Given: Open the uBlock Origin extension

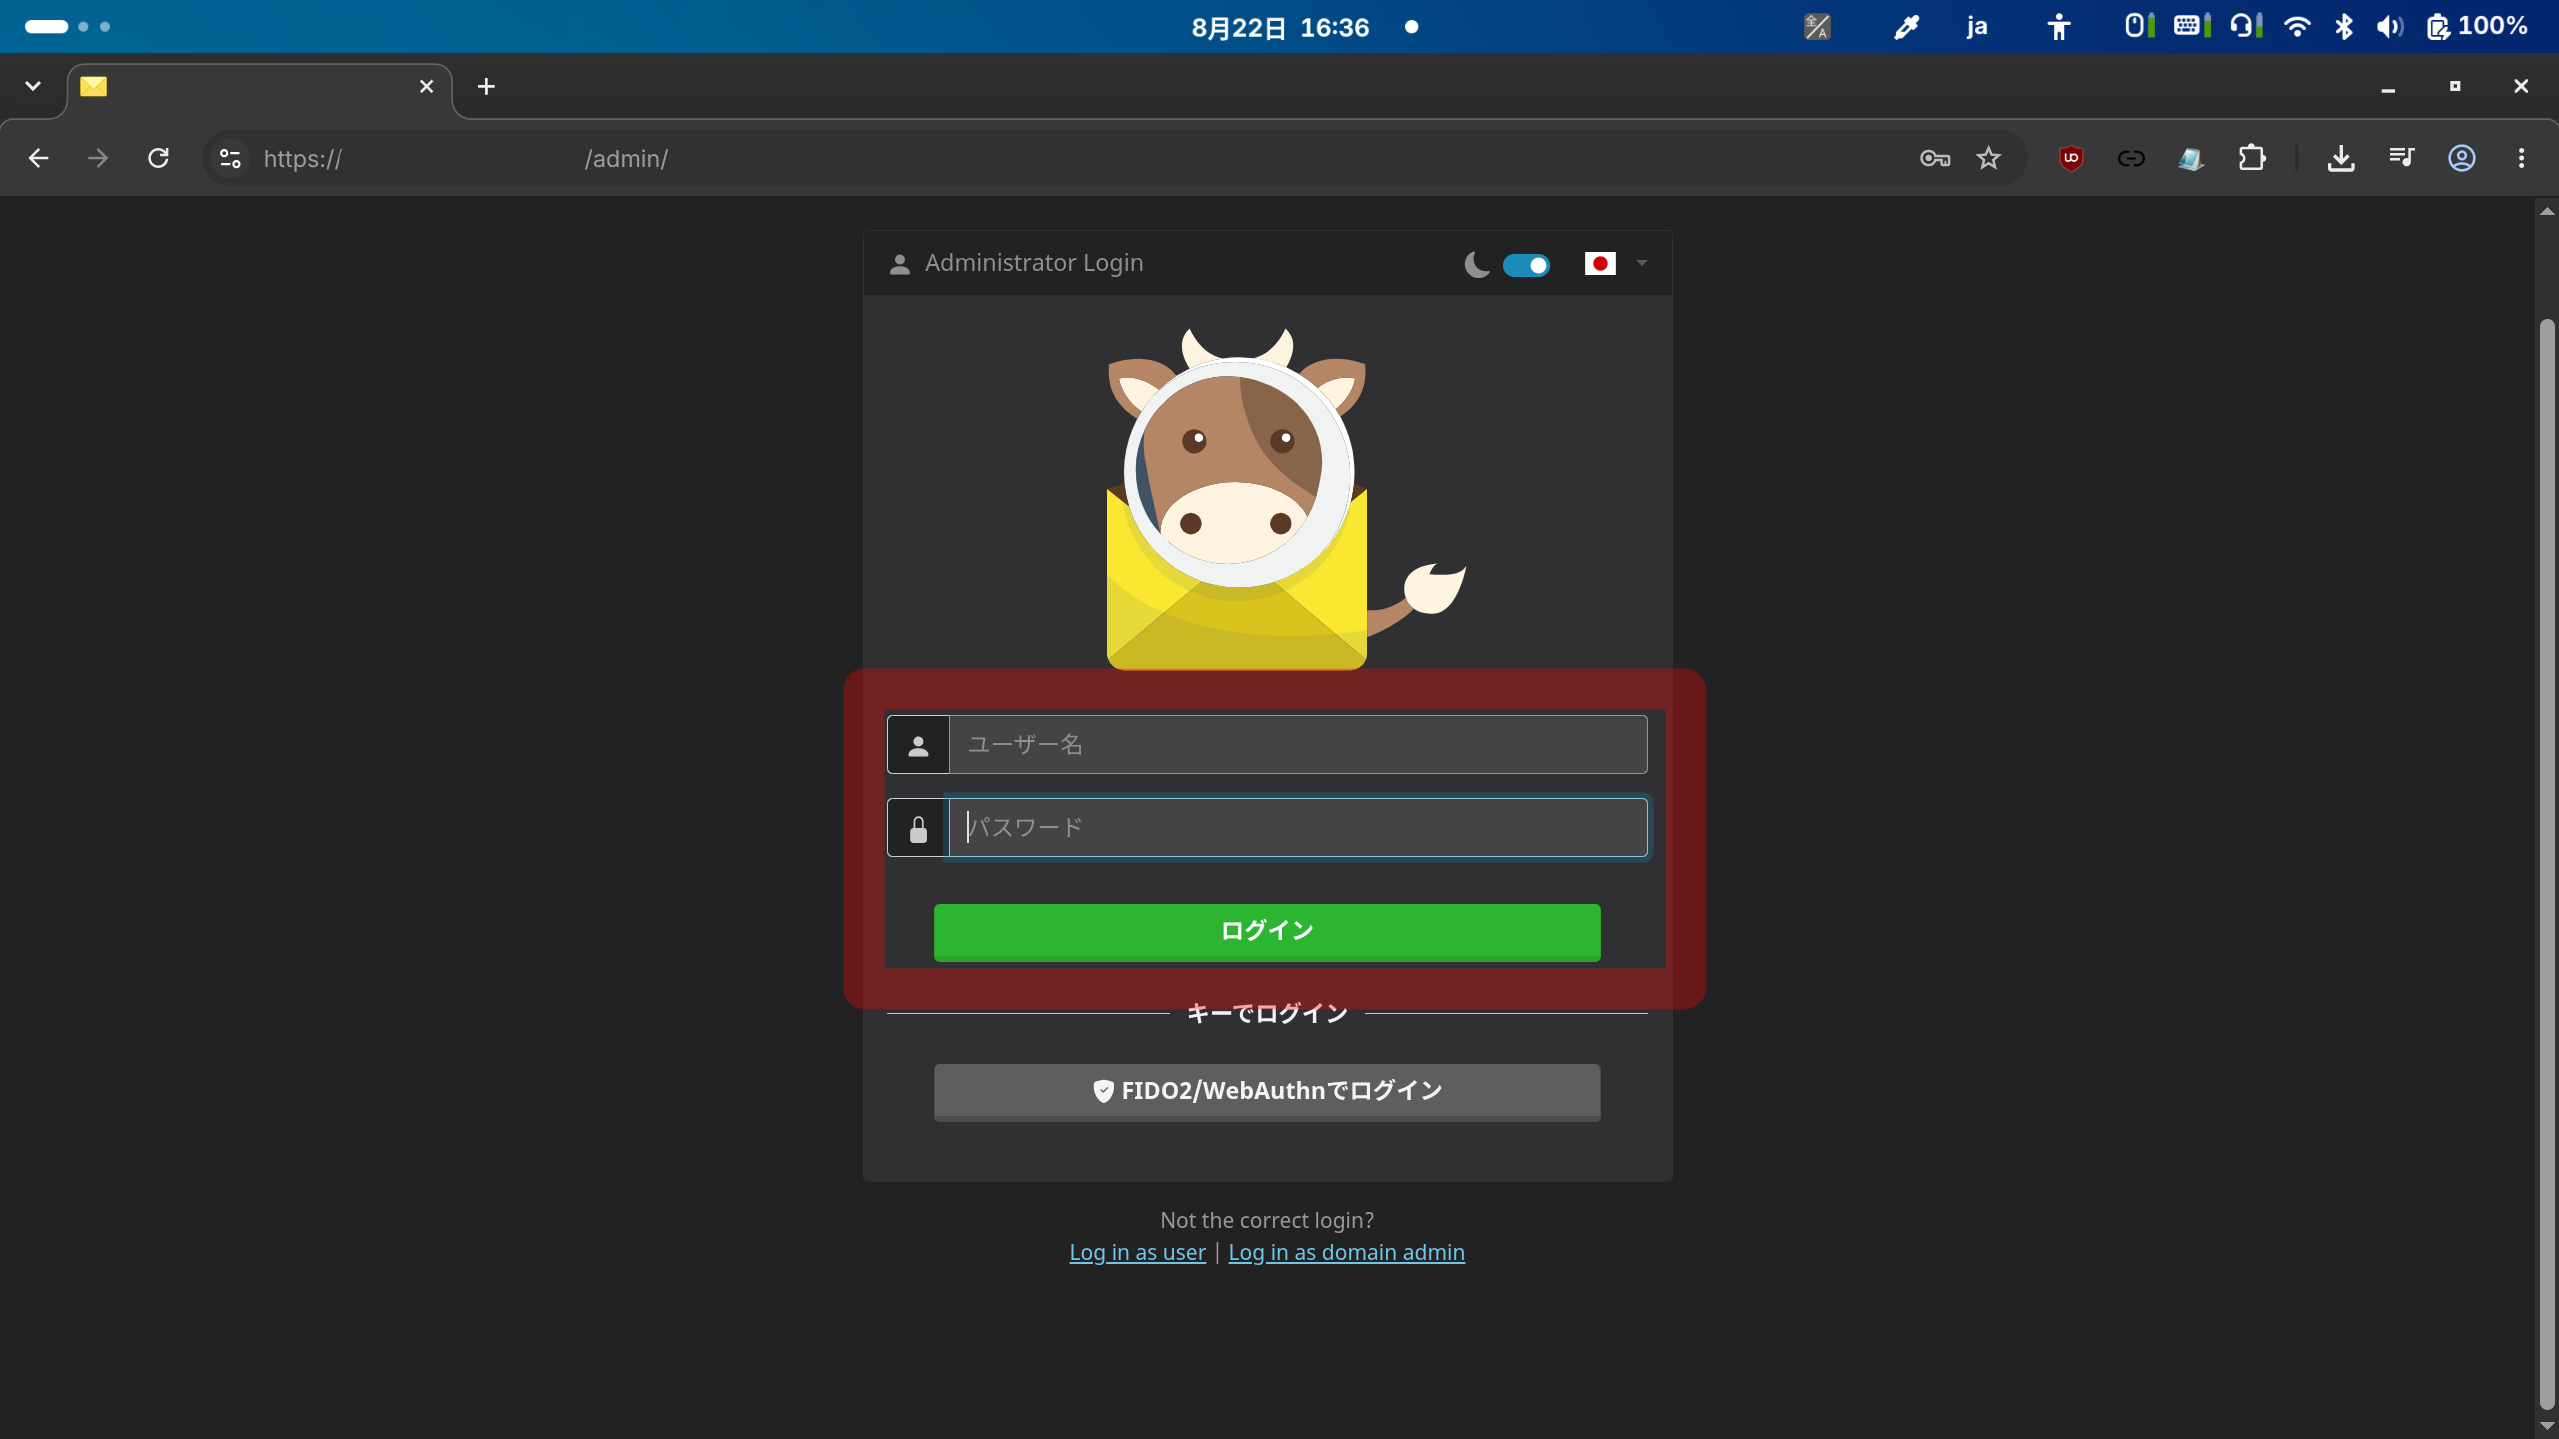Looking at the screenshot, I should (2071, 158).
